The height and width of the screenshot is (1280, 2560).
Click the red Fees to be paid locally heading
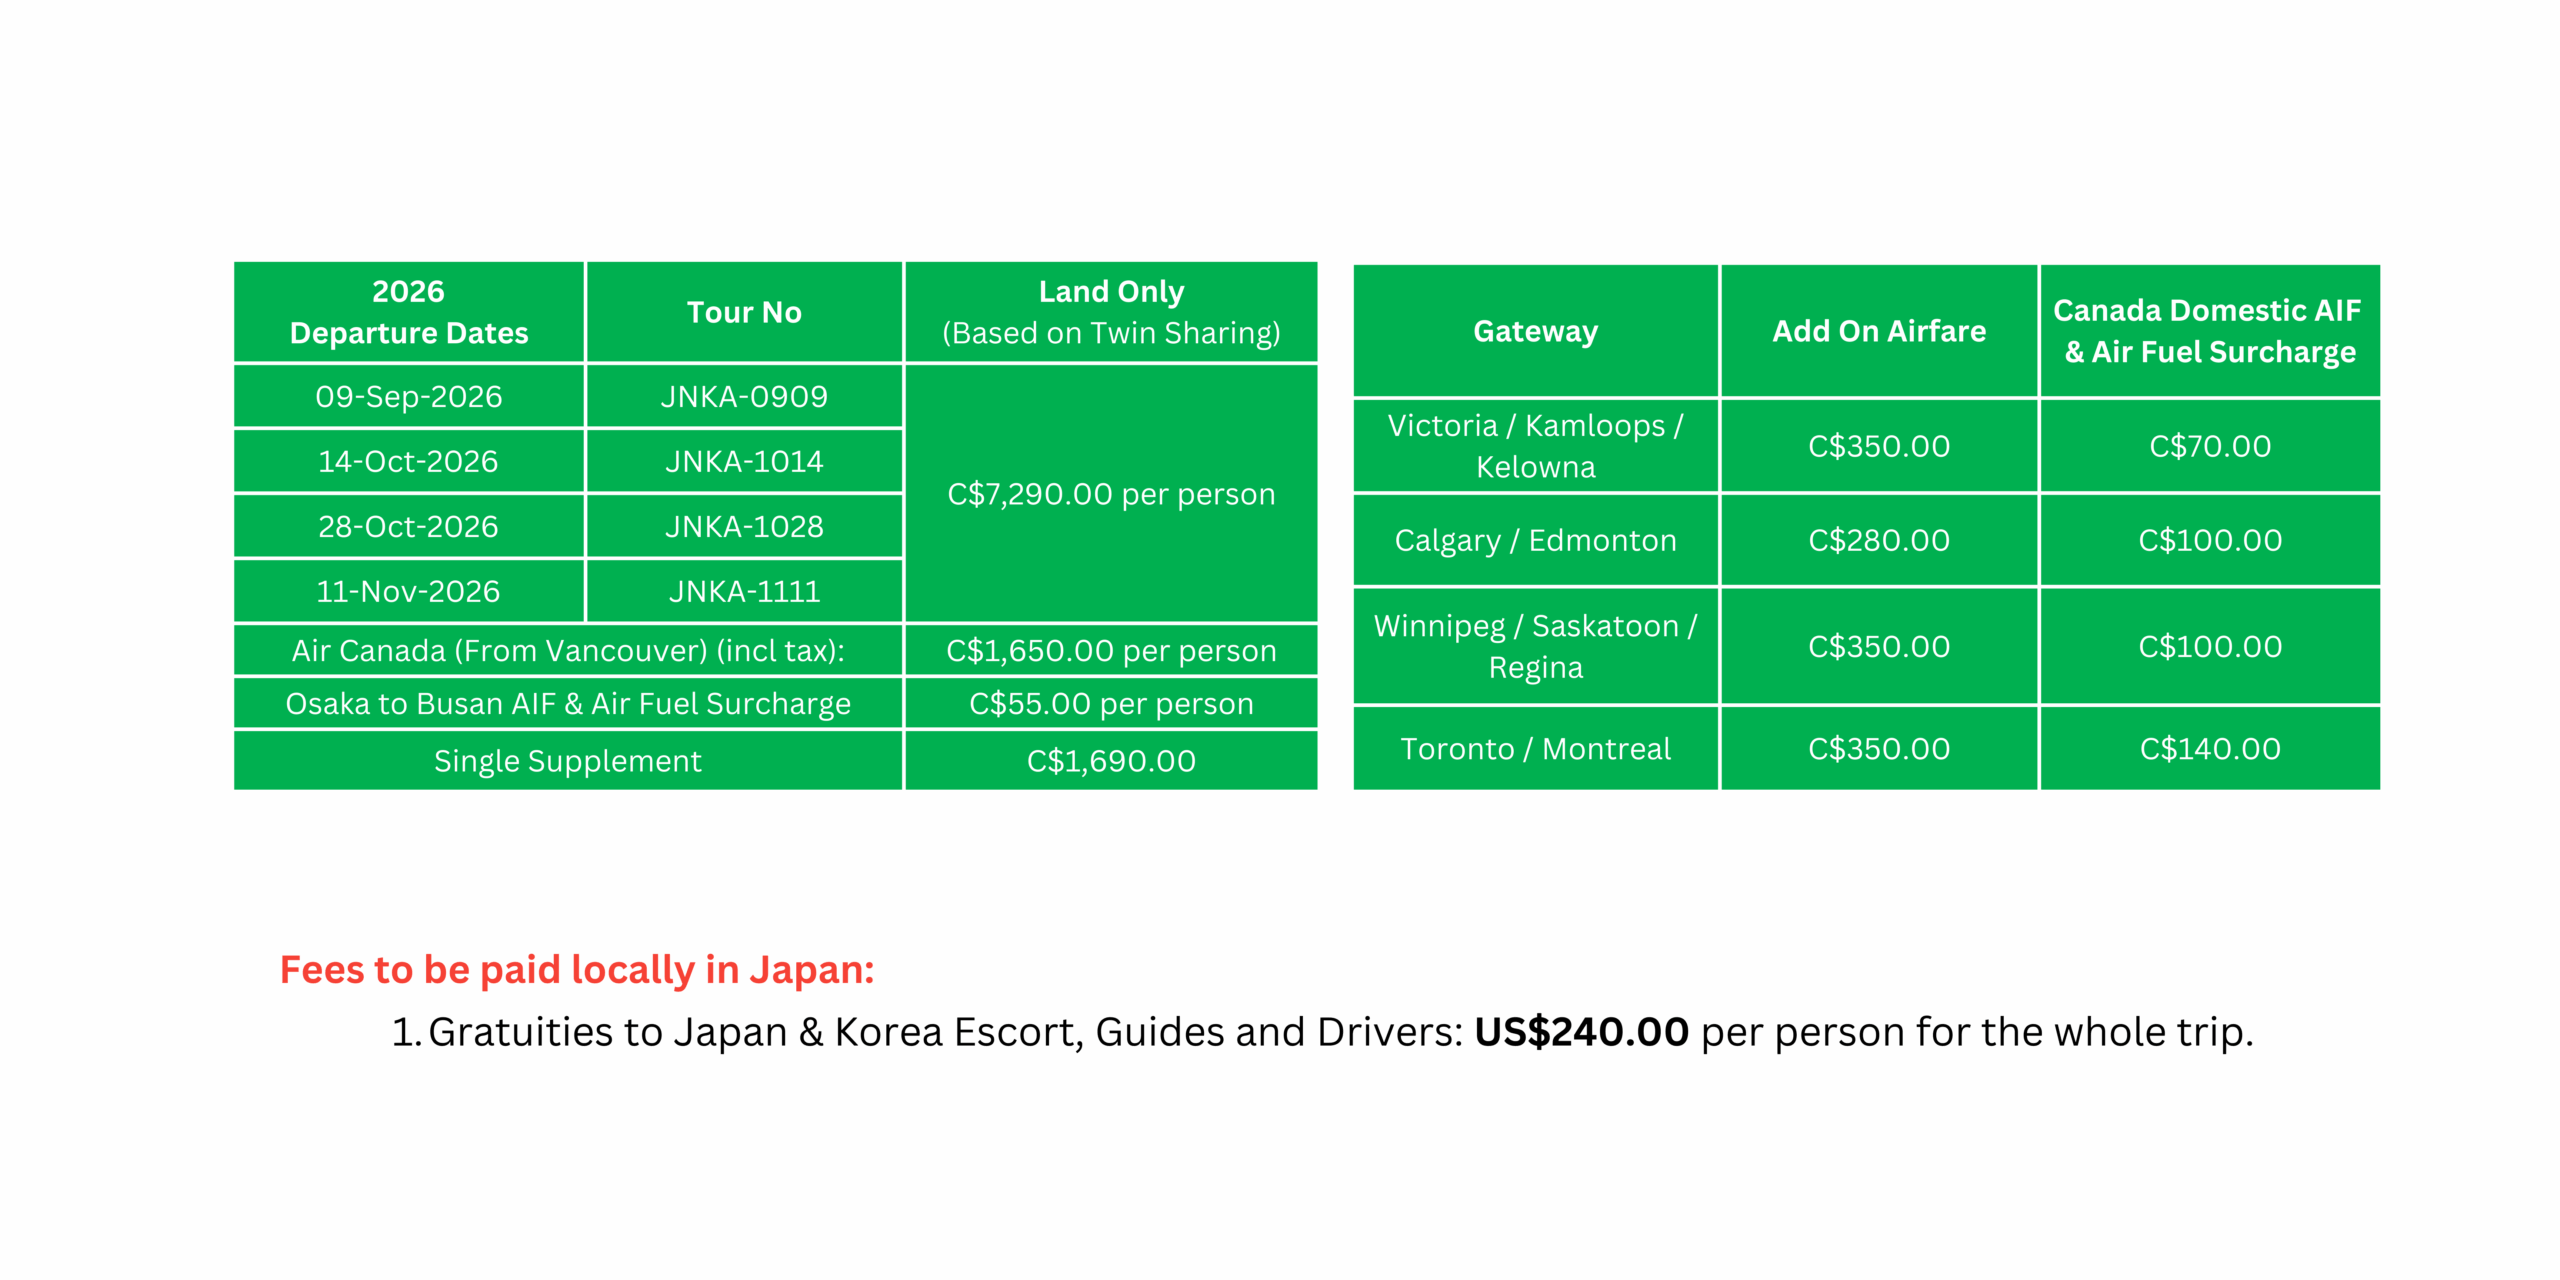tap(577, 970)
